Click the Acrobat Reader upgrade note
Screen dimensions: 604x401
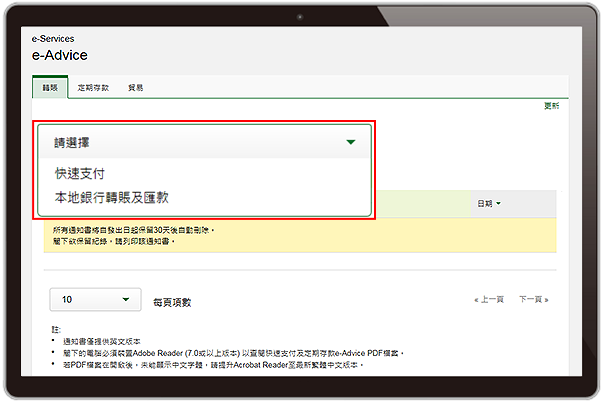click(213, 364)
